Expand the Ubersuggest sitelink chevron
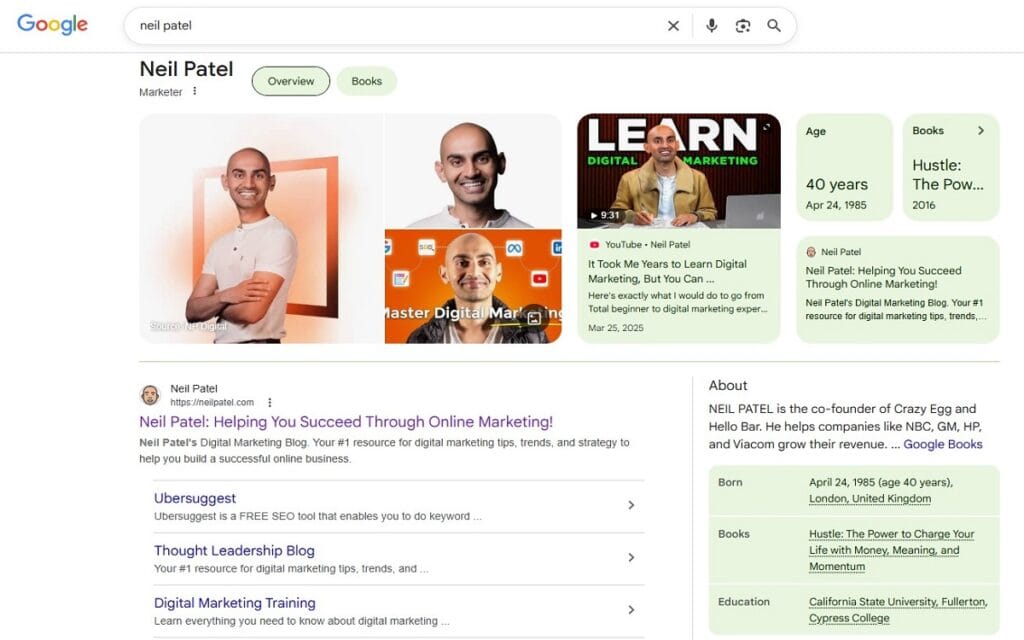The width and height of the screenshot is (1024, 640). point(631,506)
